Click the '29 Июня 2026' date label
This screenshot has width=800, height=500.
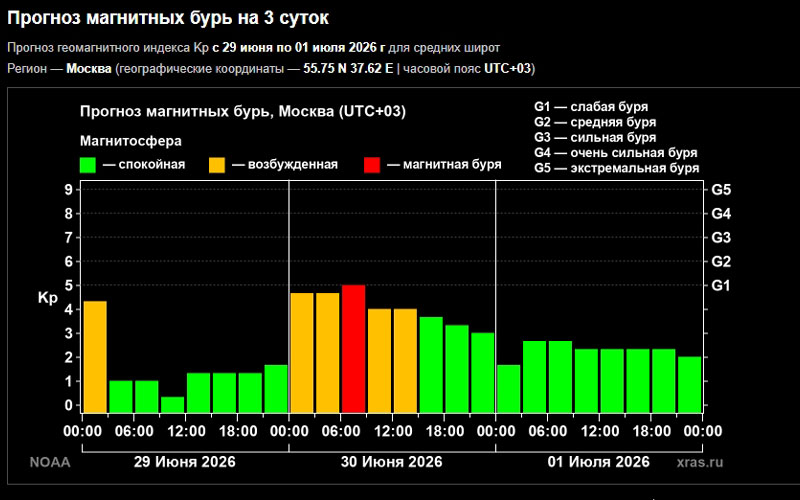(x=185, y=462)
